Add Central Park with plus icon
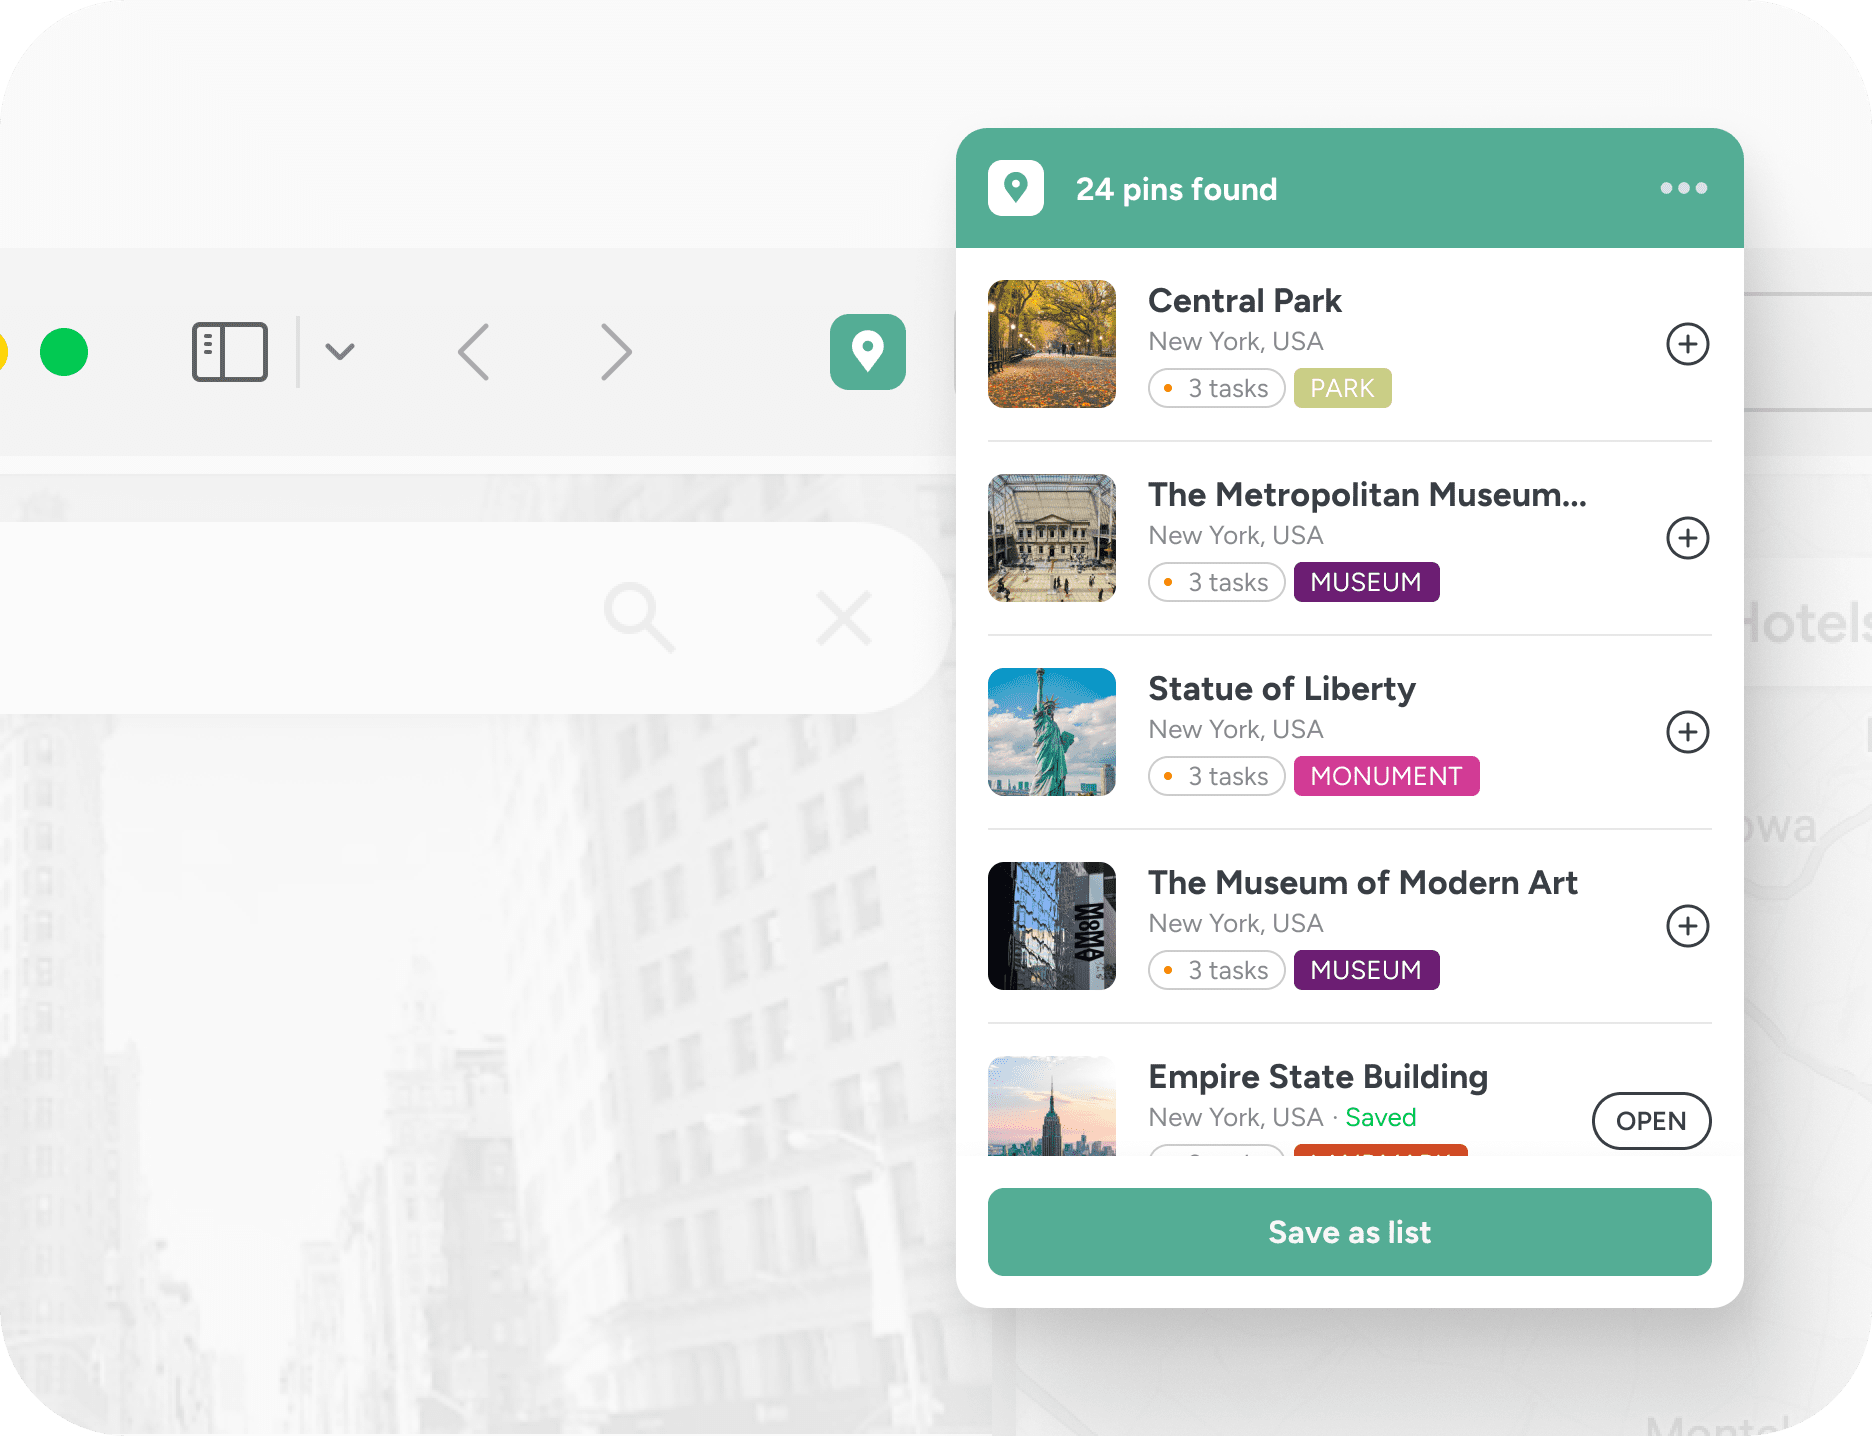1872x1436 pixels. coord(1688,344)
